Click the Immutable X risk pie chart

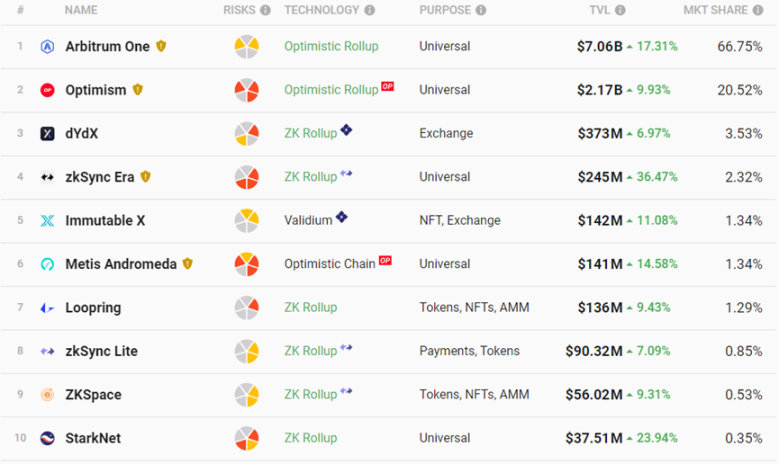pyautogui.click(x=247, y=221)
